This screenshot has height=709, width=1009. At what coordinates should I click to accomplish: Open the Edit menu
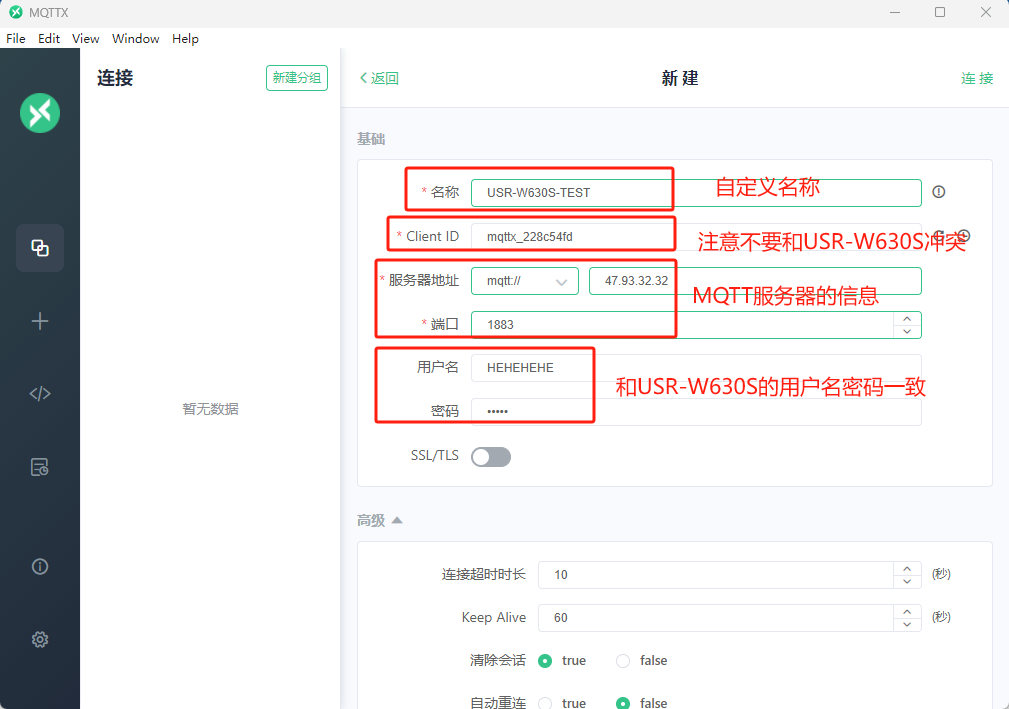49,39
